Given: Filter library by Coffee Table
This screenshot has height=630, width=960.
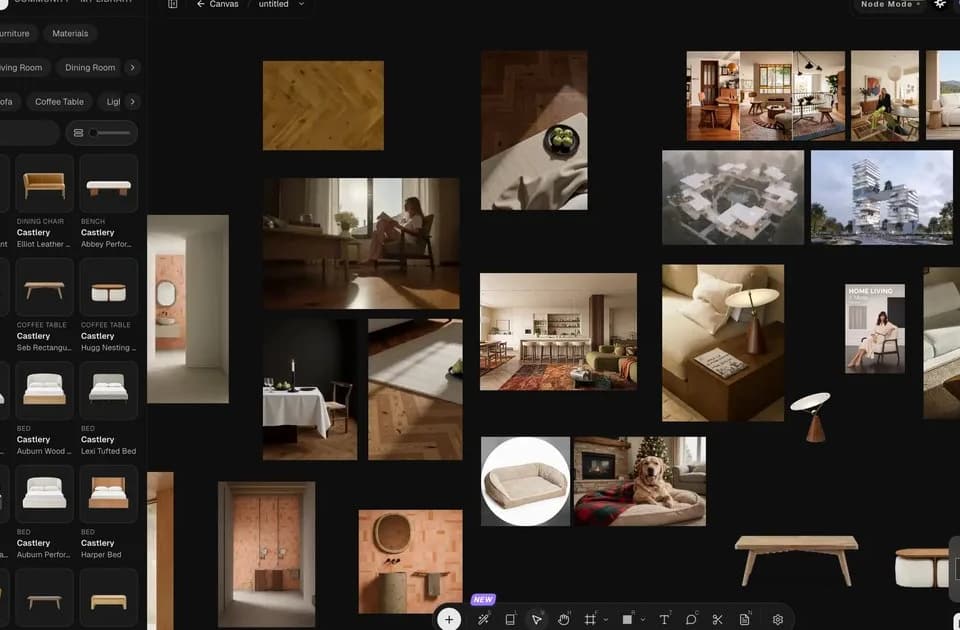Looking at the screenshot, I should 59,102.
